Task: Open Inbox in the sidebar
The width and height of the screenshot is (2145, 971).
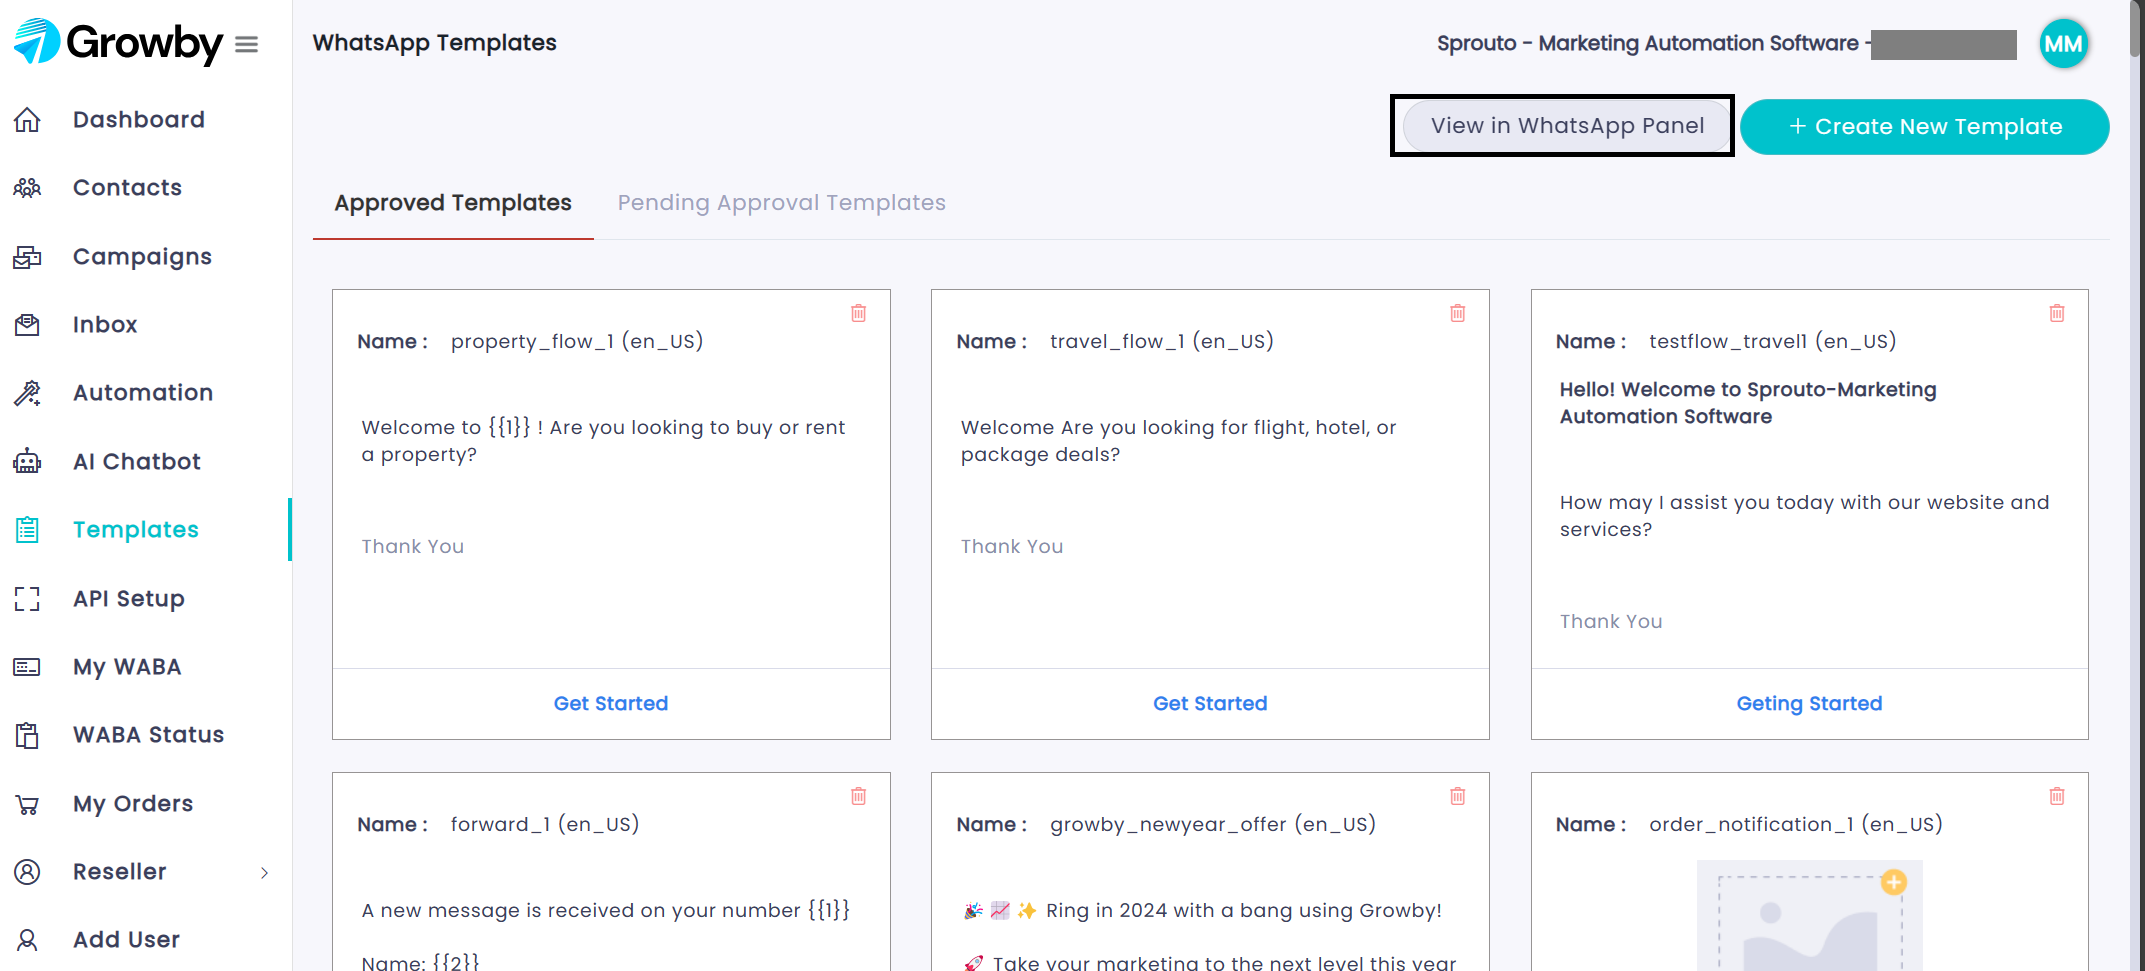Action: pos(105,325)
